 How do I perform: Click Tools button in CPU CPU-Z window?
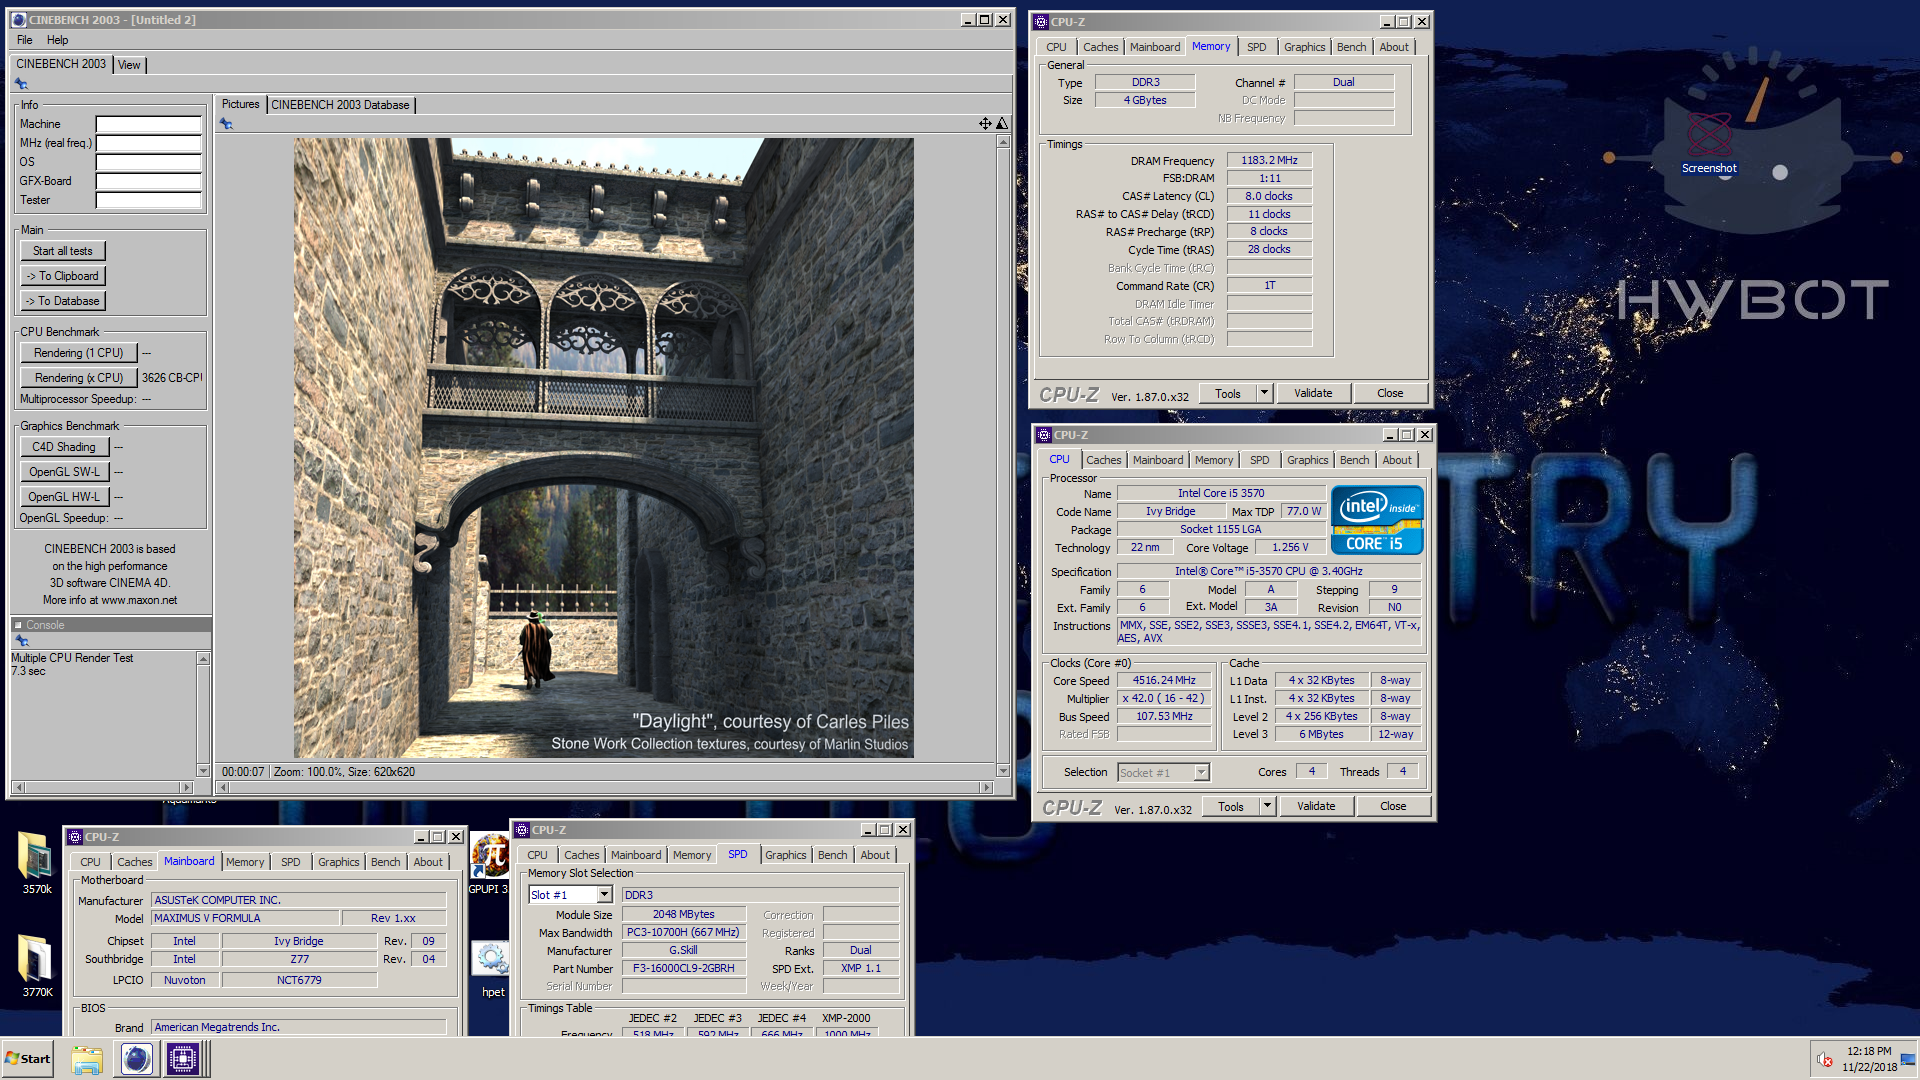(x=1231, y=806)
